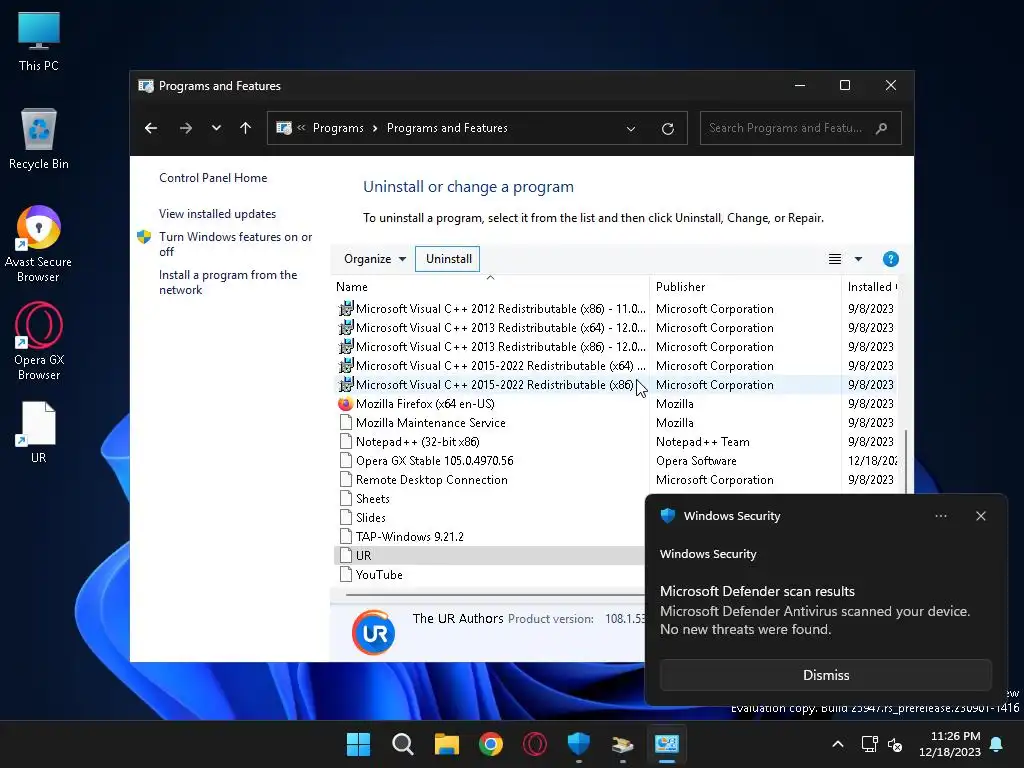Screen dimensions: 1024x768
Task: Open File Explorer from taskbar
Action: coord(447,744)
